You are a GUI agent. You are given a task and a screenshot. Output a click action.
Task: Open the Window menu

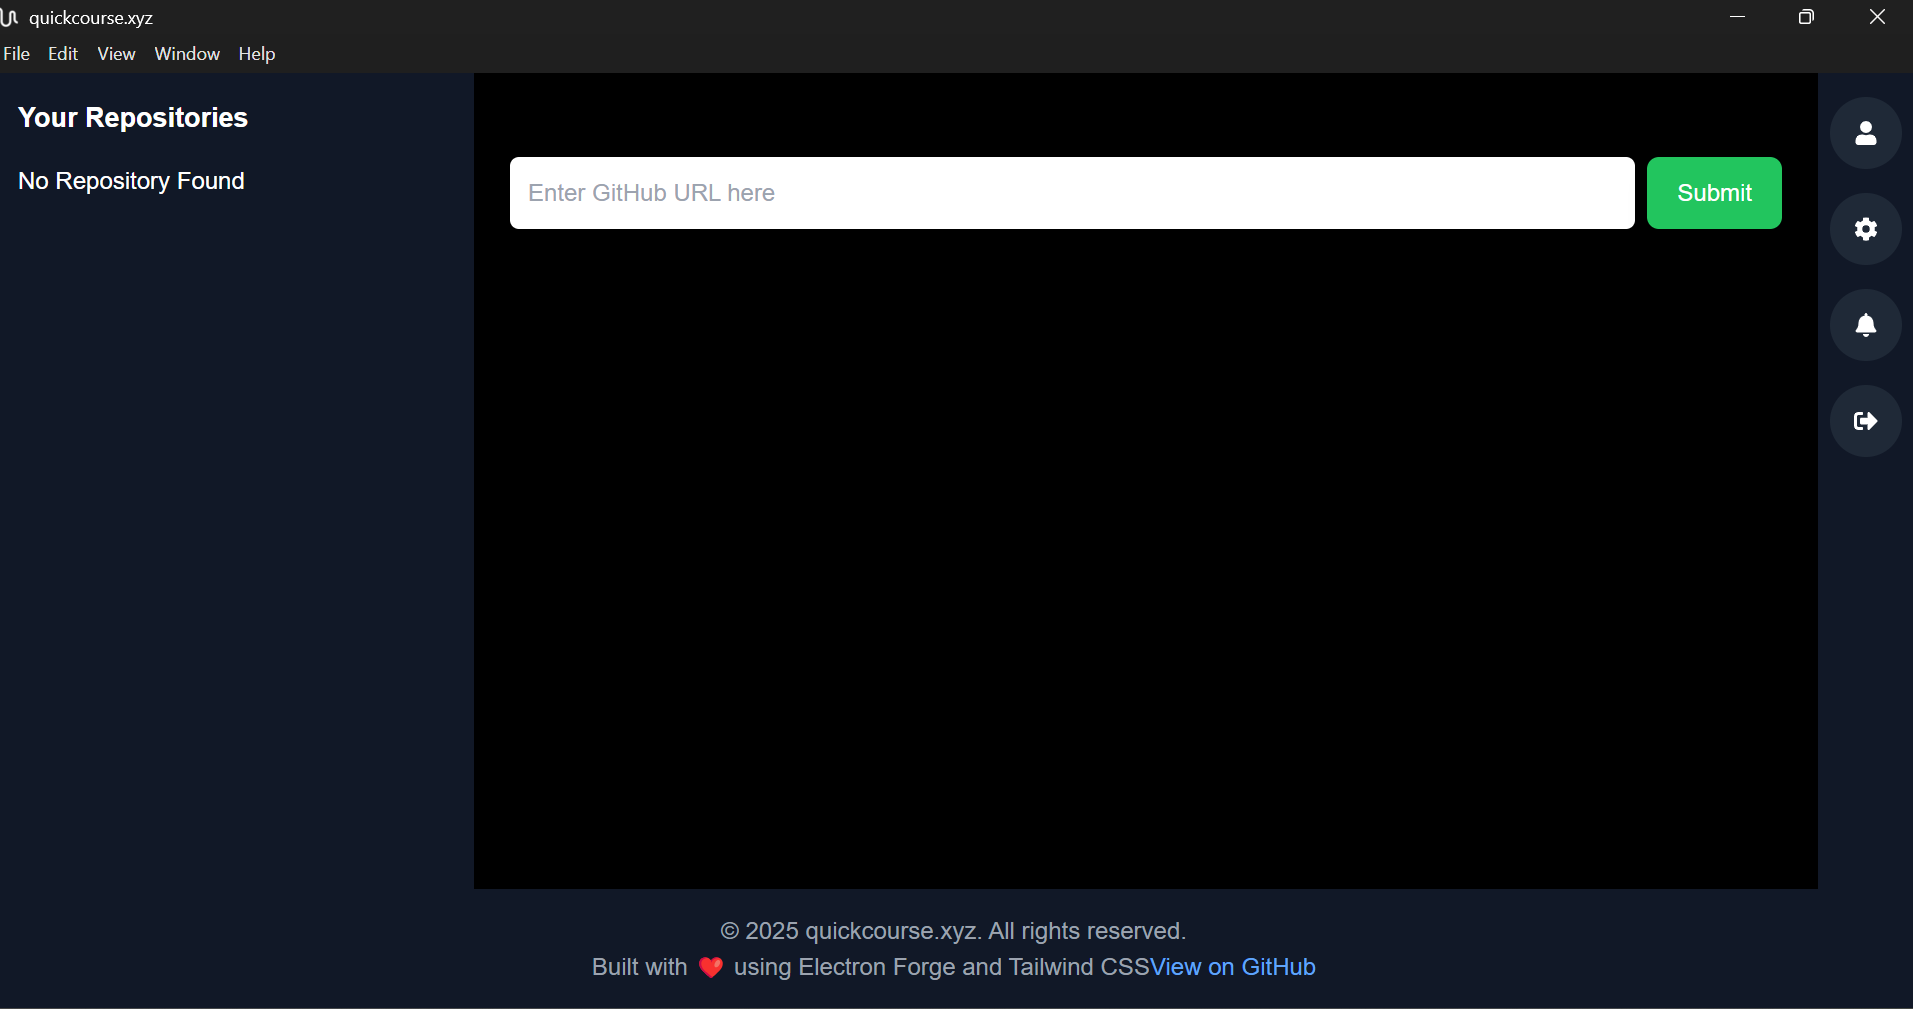click(x=186, y=54)
